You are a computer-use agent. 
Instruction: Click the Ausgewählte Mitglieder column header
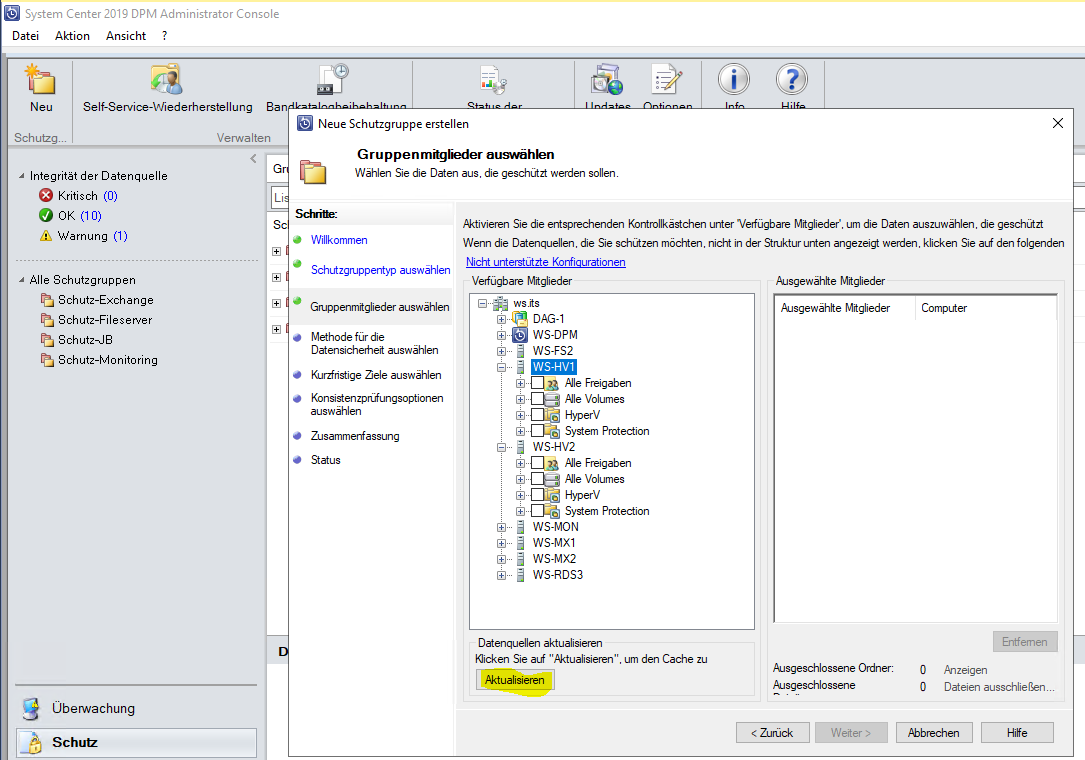coord(844,308)
